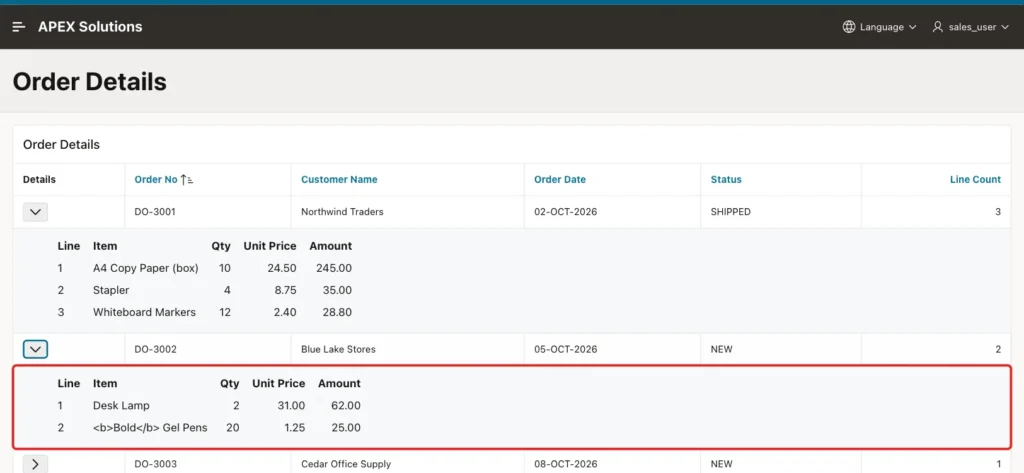Screen dimensions: 1024x473
Task: Click amount 25.00 for Gel Pens
Action: click(x=345, y=428)
